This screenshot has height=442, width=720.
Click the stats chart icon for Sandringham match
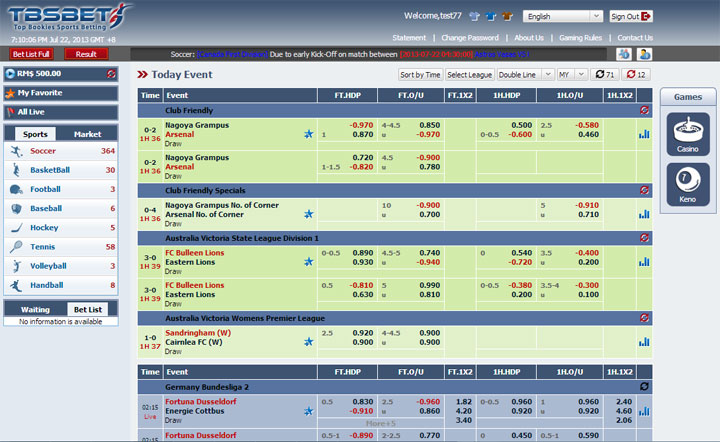point(643,341)
